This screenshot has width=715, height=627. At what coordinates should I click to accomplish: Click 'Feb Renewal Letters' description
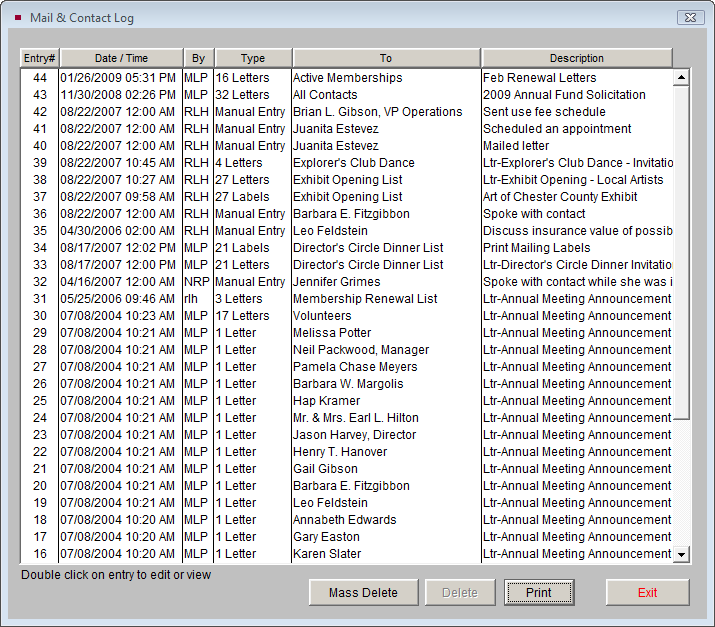539,78
